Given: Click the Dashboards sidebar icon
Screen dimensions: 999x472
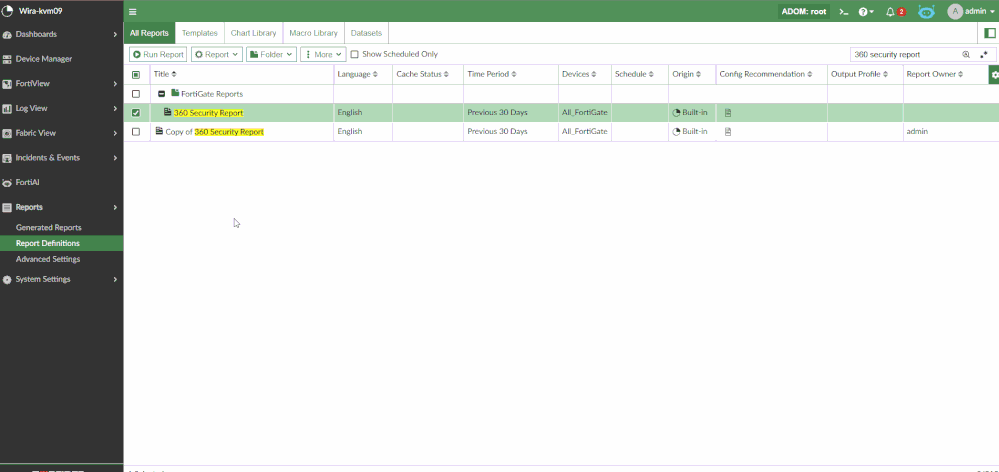Looking at the screenshot, I should [7, 34].
